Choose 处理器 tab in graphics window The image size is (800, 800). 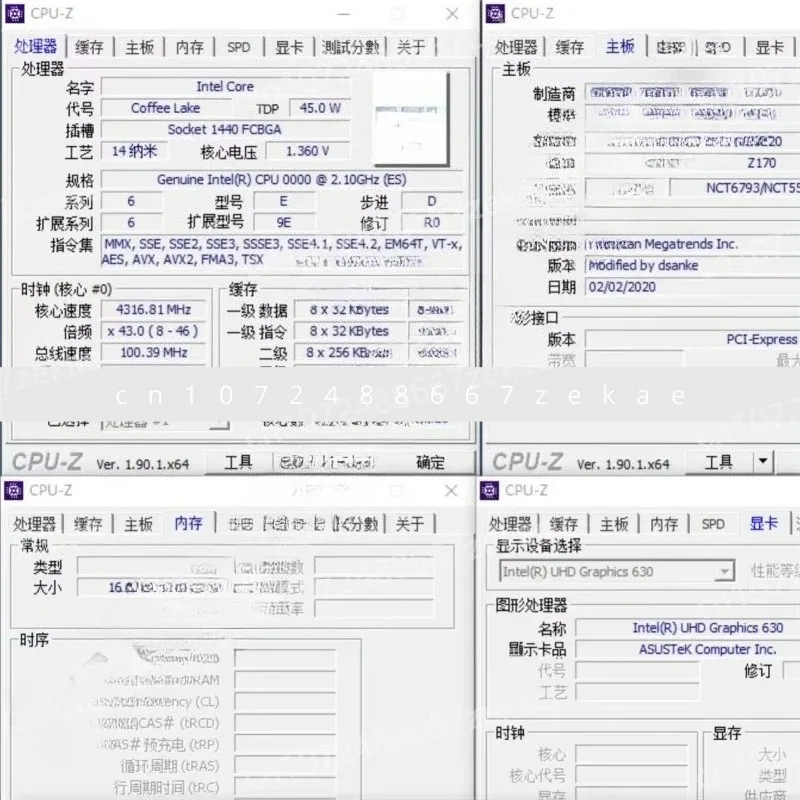[x=510, y=524]
